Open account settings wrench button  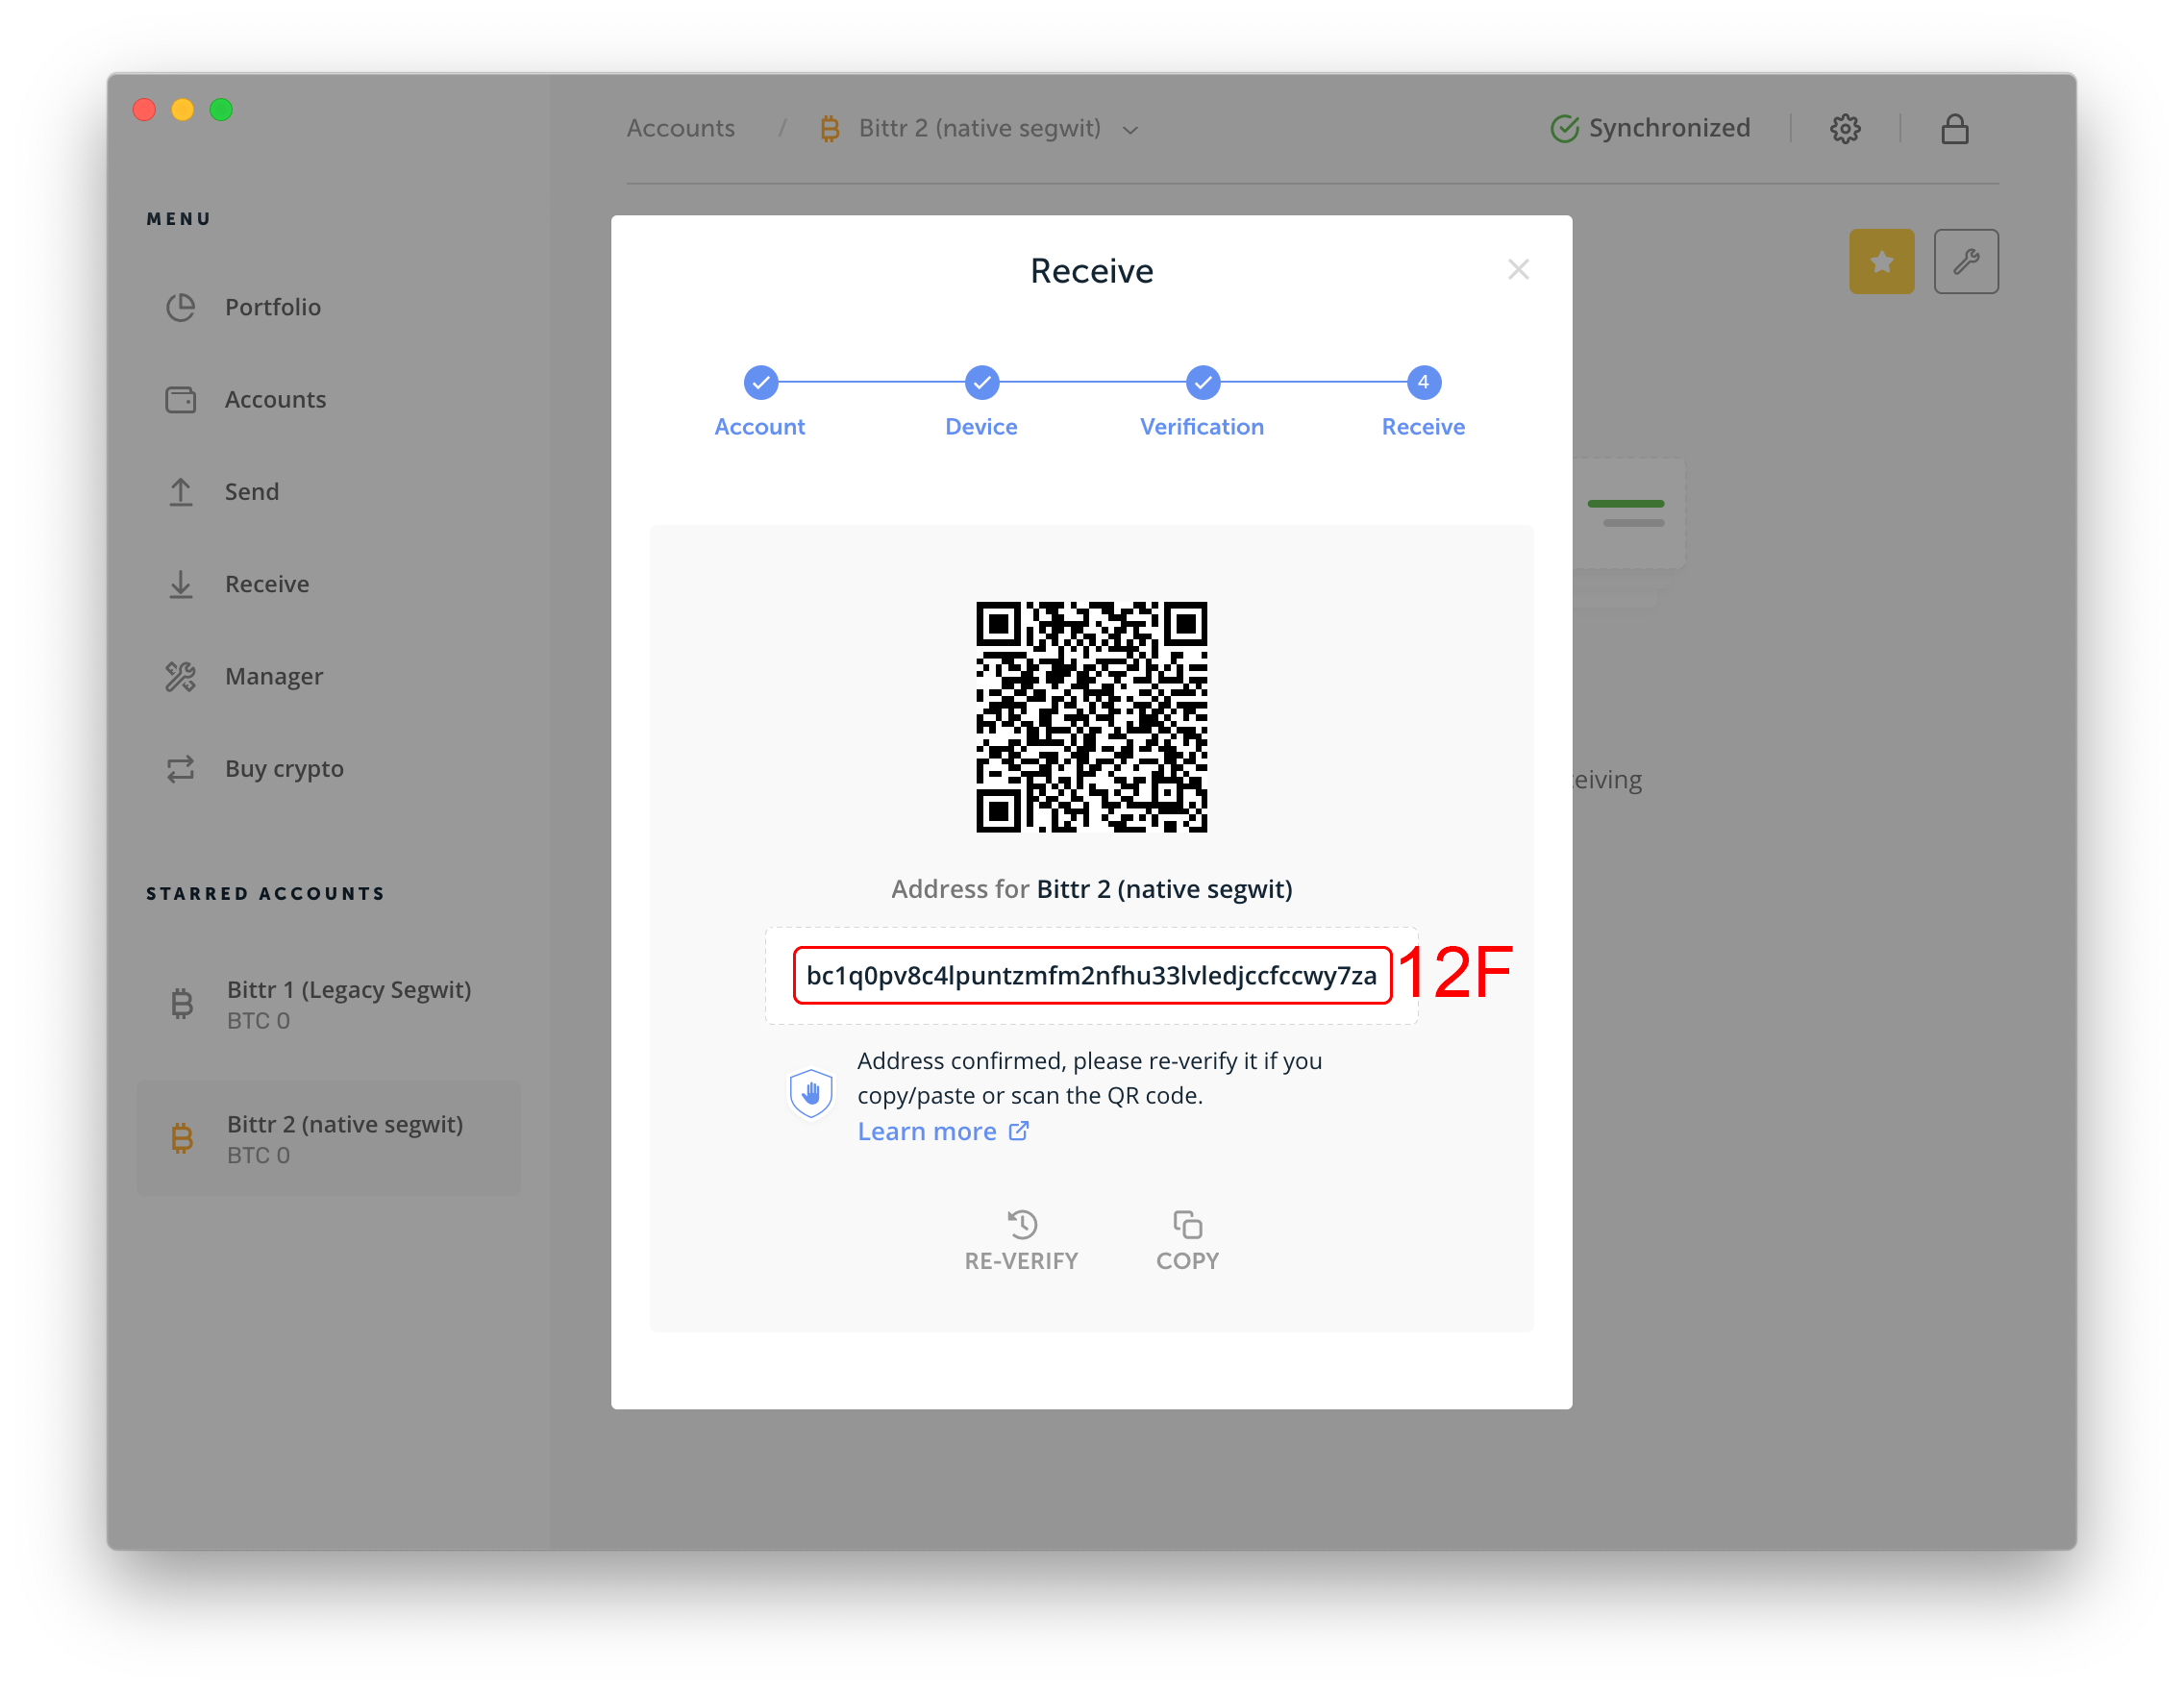click(1966, 262)
